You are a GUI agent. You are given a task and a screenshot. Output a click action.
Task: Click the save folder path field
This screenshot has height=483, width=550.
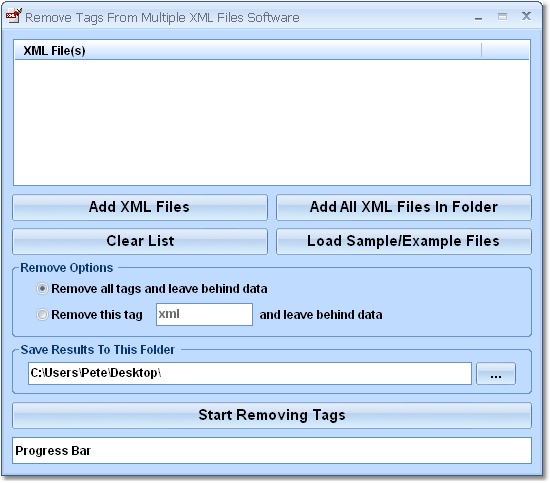coord(249,373)
